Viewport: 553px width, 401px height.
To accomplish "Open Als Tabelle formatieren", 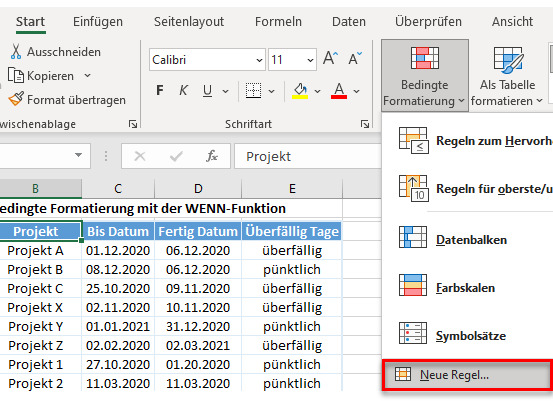I will 508,75.
